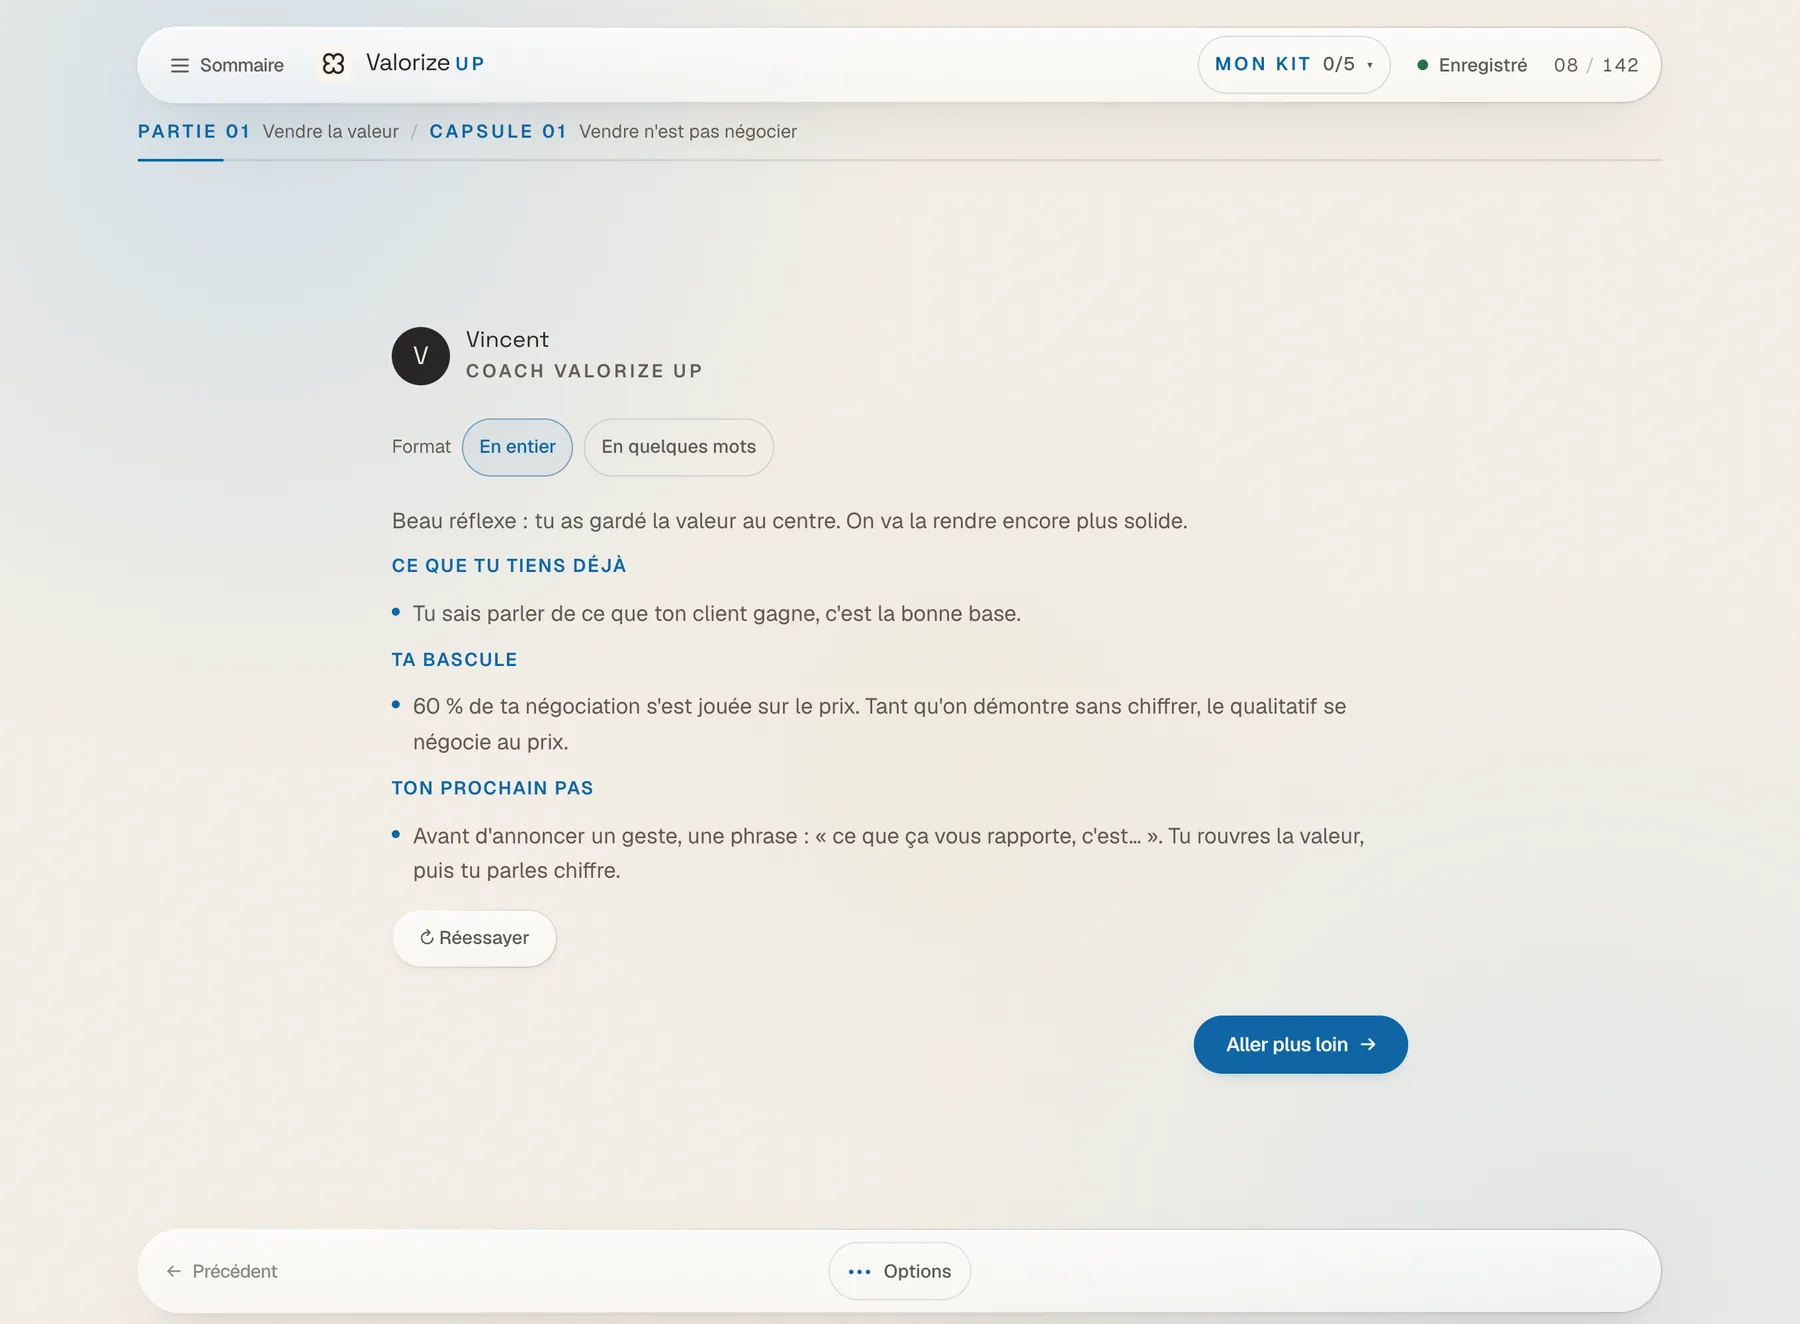Expand the MON KIT 0/5 dropdown
This screenshot has height=1324, width=1800.
click(x=1294, y=65)
